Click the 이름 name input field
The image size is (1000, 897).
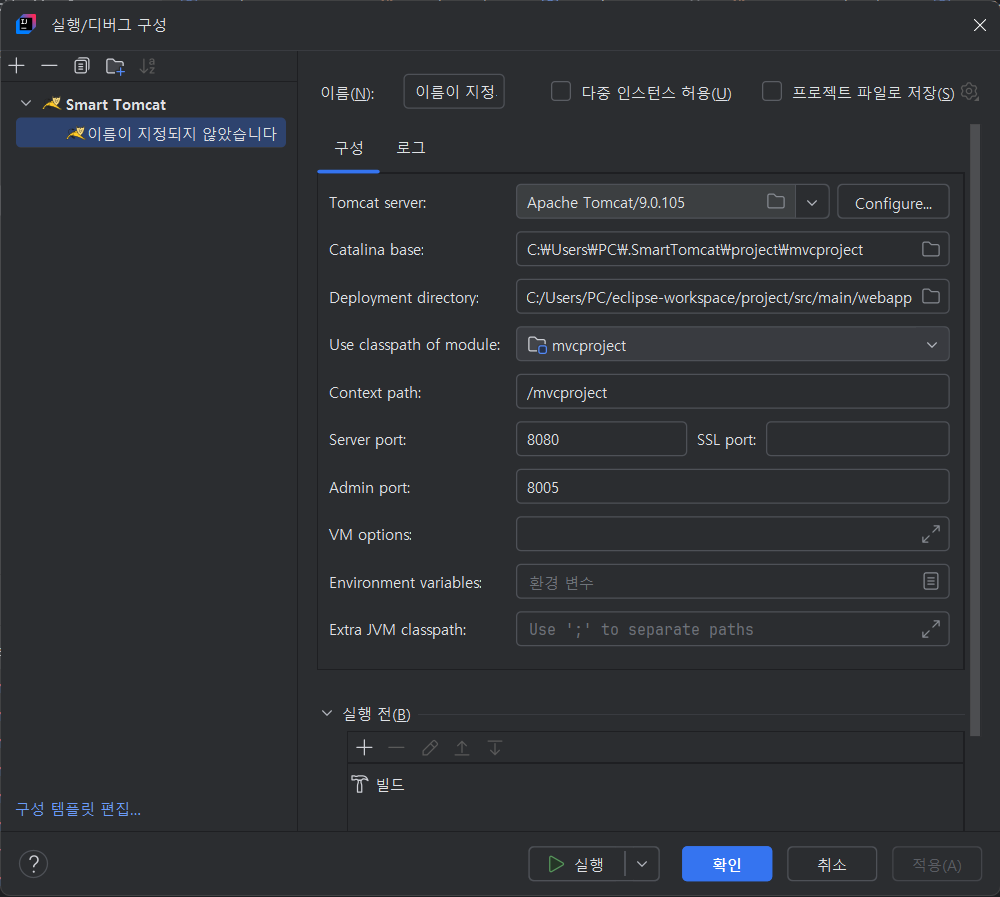tap(454, 91)
